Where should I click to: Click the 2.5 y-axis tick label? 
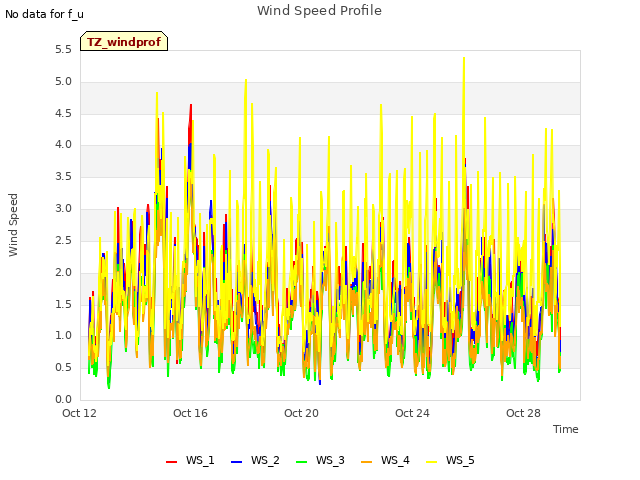(x=63, y=240)
